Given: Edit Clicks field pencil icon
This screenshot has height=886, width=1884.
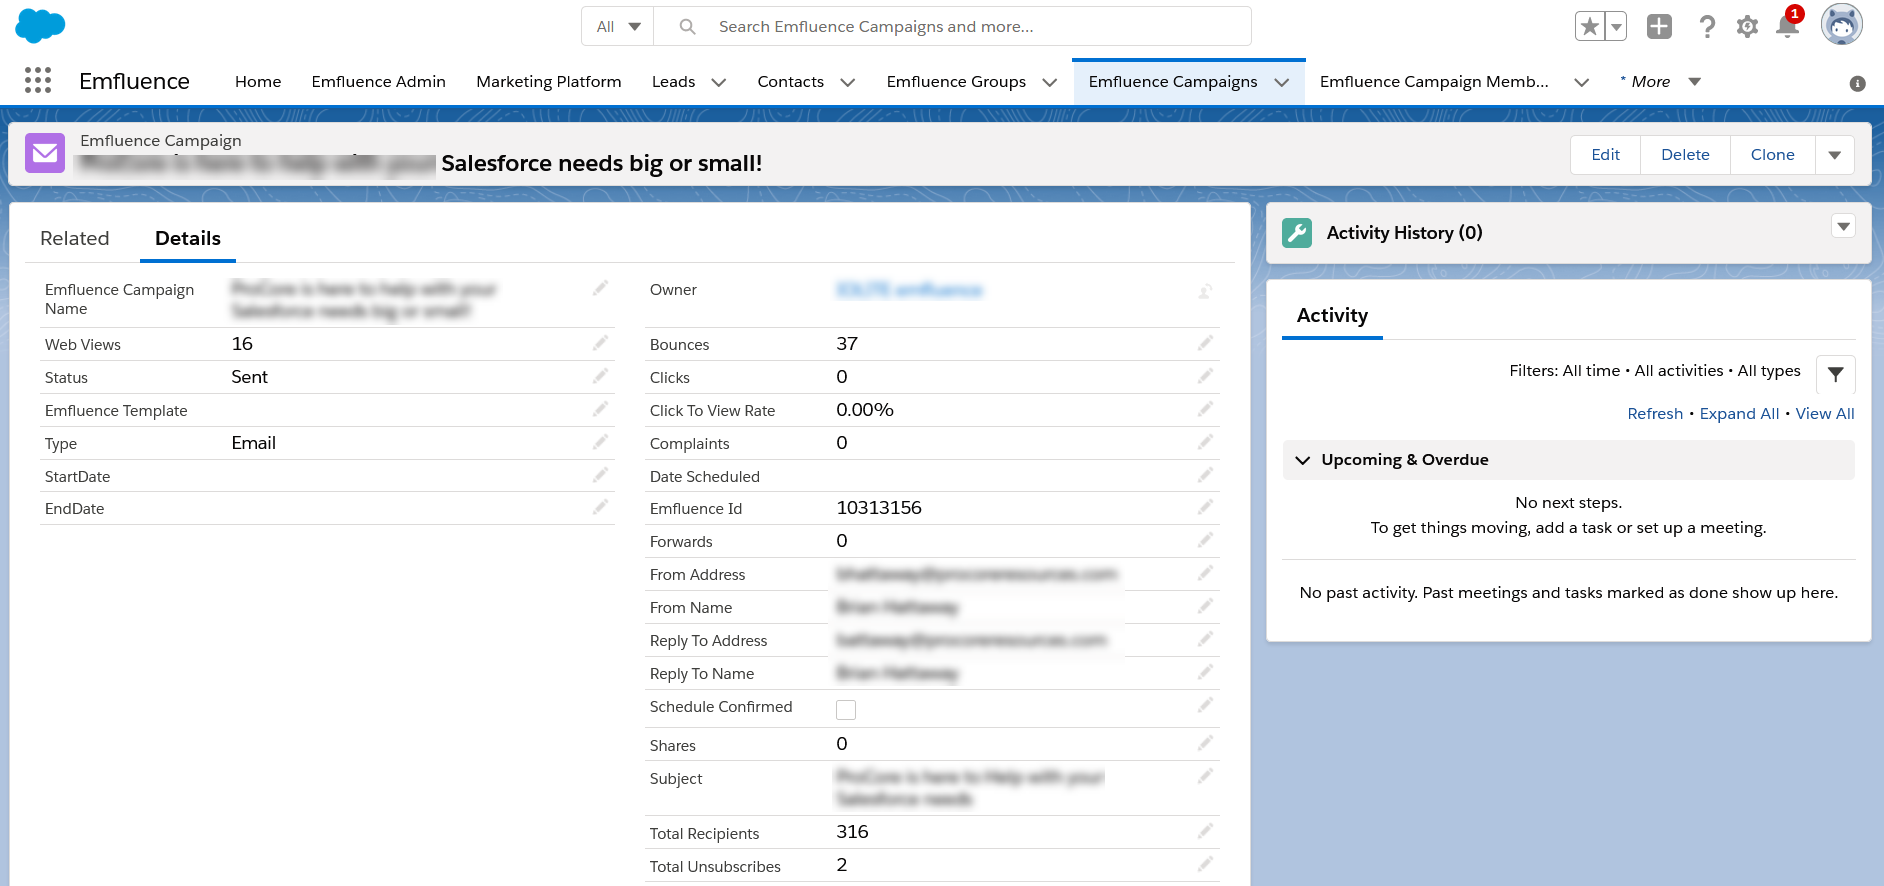Looking at the screenshot, I should tap(1205, 376).
